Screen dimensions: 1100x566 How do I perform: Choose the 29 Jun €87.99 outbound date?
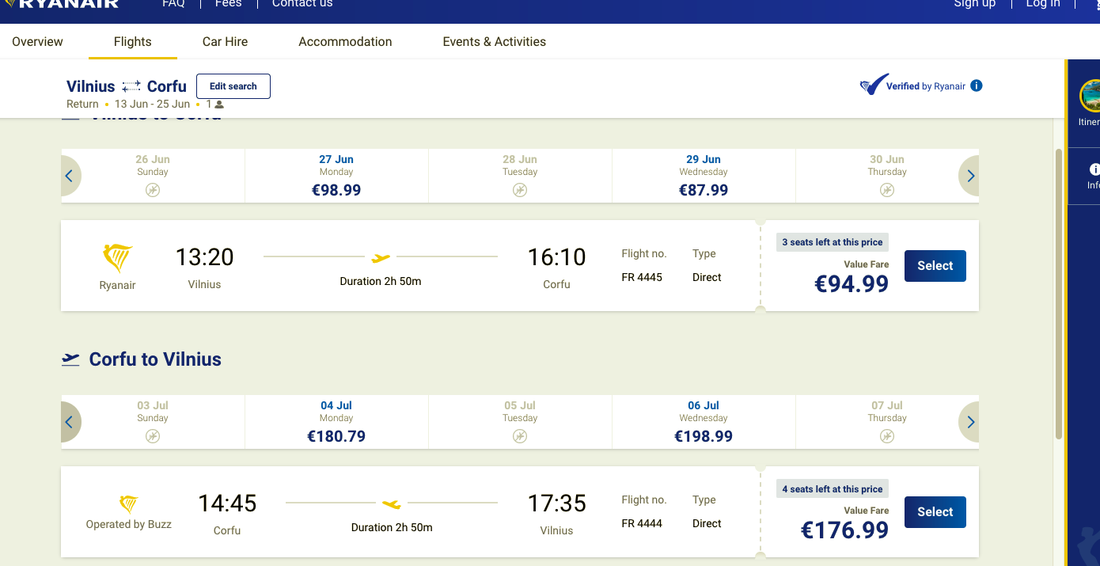tap(703, 176)
